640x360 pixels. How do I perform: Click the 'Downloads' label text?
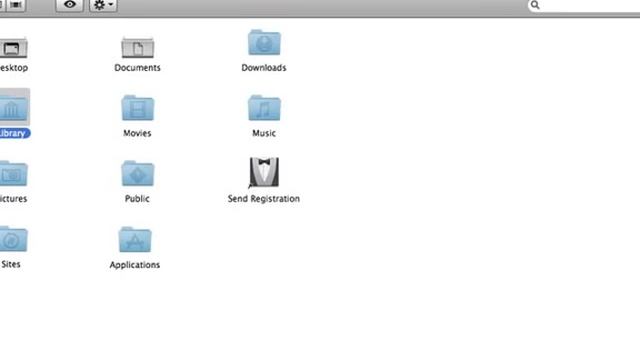point(264,68)
